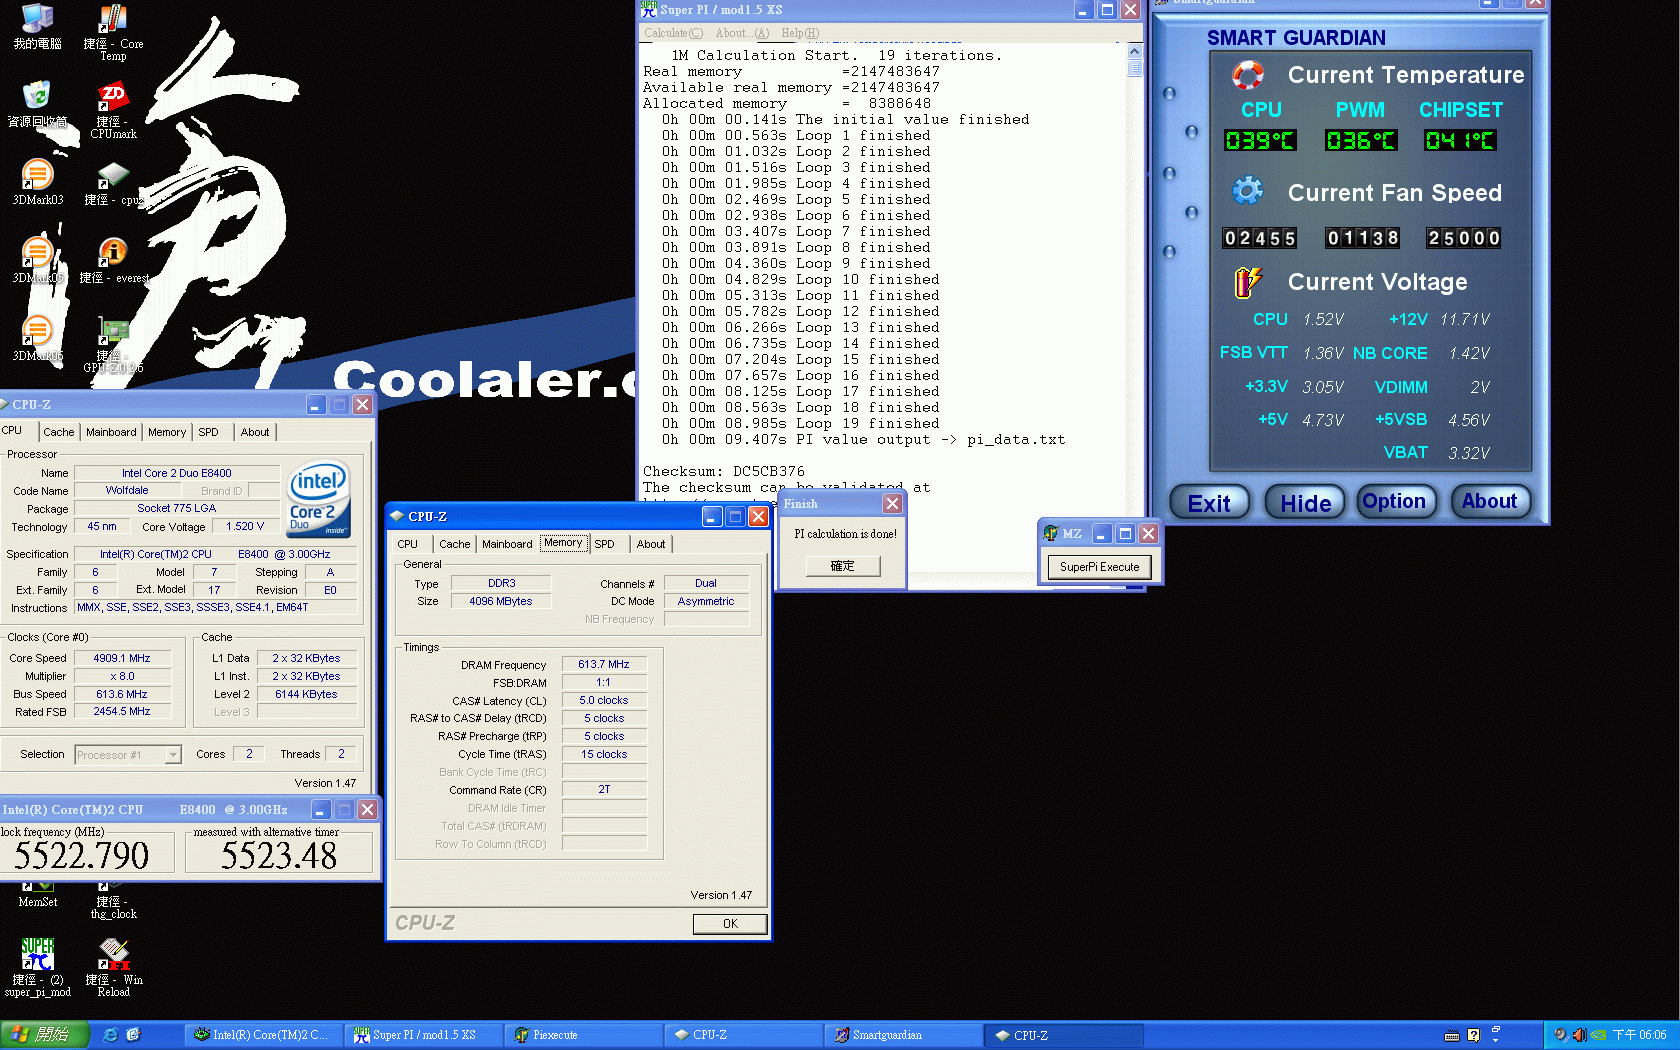Click the Core Speed 4909.1 MHz field
Viewport: 1680px width, 1050px height.
pyautogui.click(x=122, y=658)
